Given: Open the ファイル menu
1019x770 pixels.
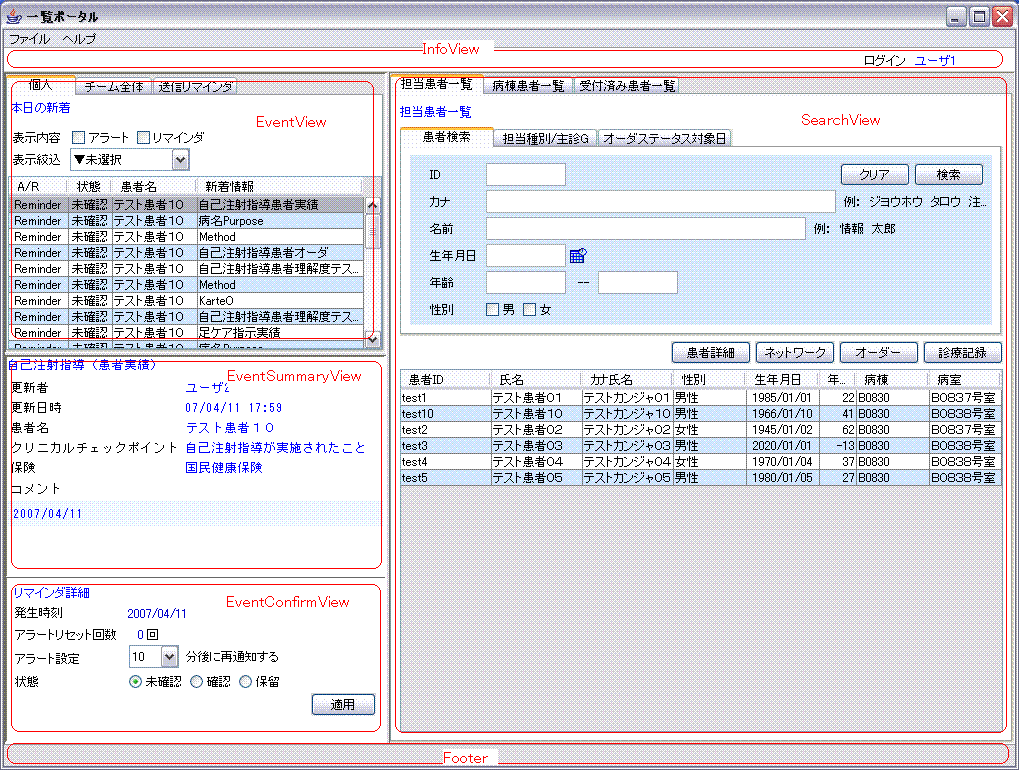Looking at the screenshot, I should [x=29, y=39].
